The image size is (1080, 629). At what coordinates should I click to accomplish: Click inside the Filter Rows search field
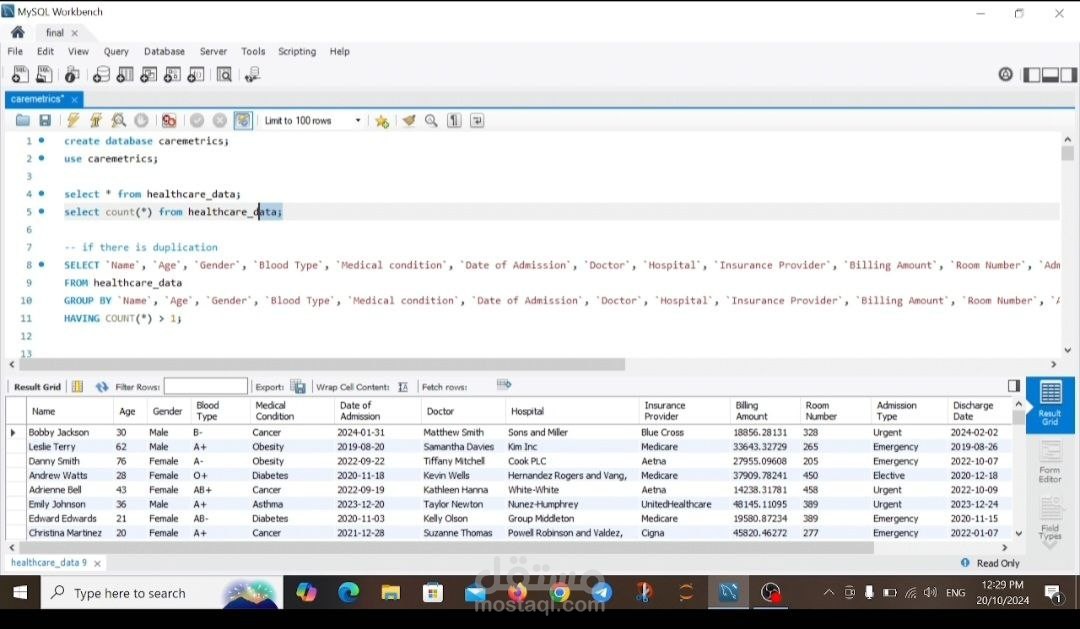(206, 386)
